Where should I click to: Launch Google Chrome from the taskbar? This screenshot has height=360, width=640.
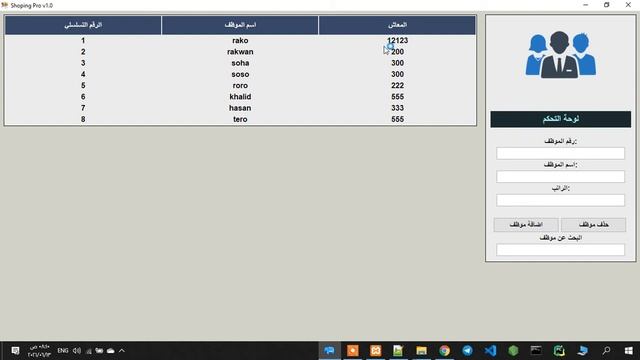(444, 351)
